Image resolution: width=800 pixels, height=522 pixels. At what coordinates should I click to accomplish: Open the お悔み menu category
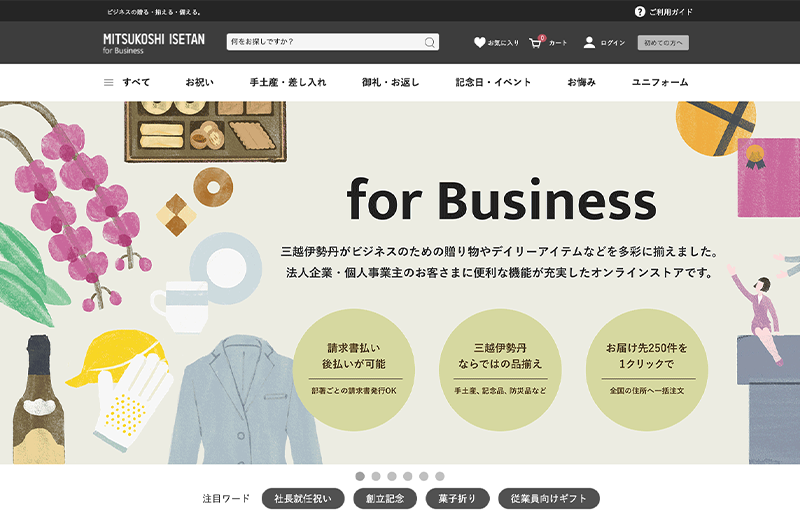[581, 83]
